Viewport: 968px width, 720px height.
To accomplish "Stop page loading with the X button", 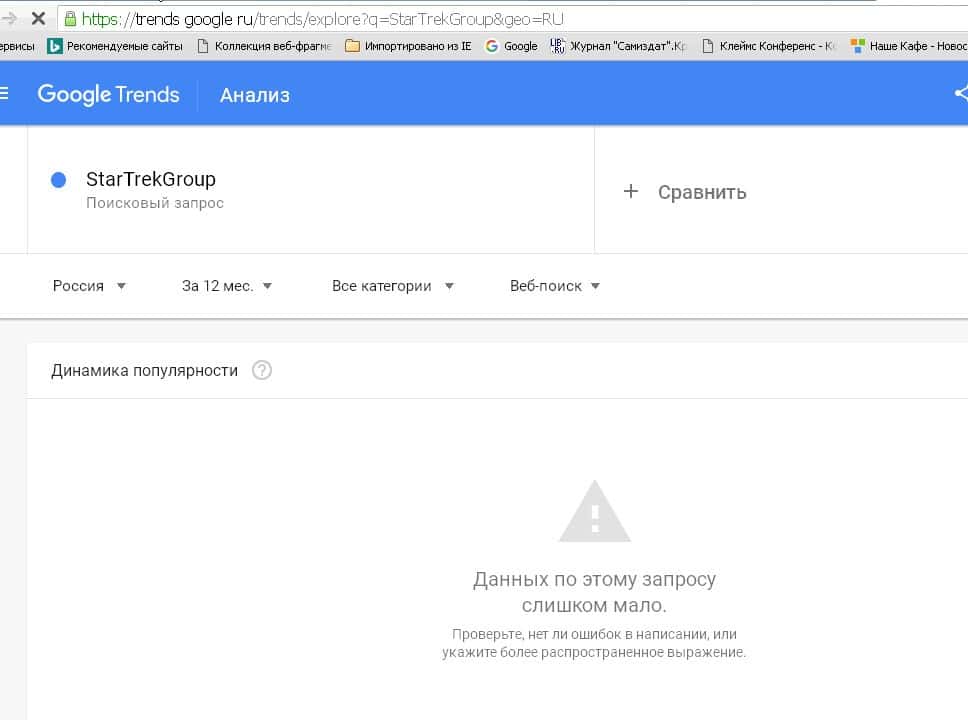I will point(37,18).
